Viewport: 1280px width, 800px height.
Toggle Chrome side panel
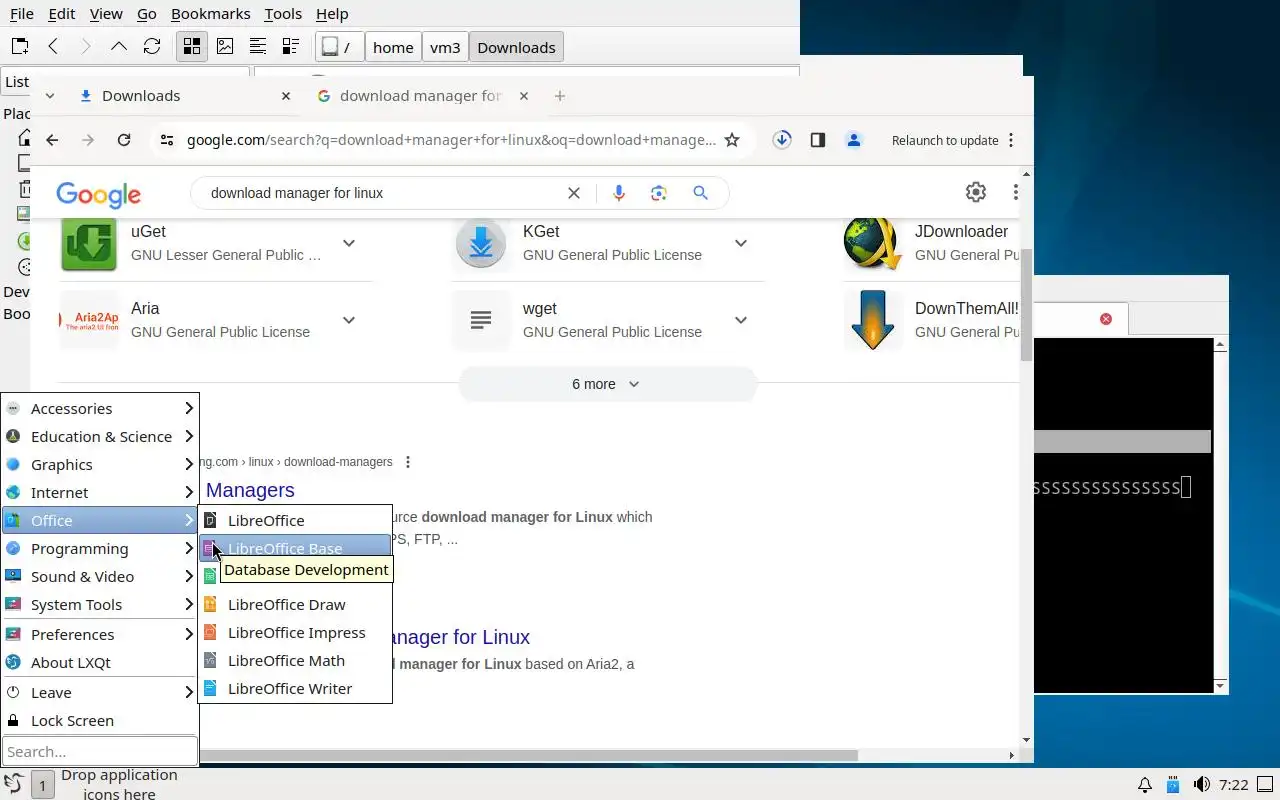pos(818,140)
